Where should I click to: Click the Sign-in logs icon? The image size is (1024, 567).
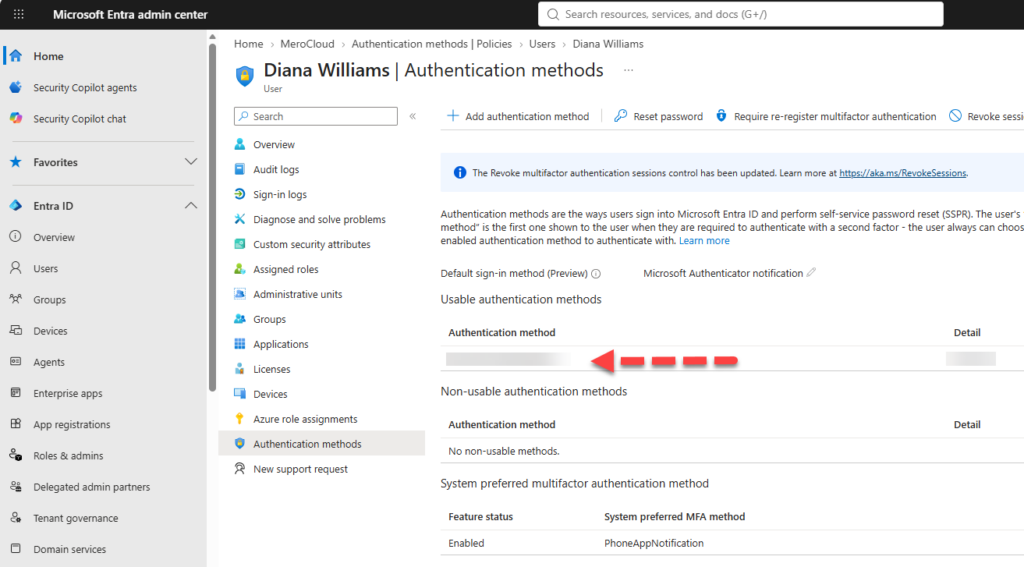point(240,194)
